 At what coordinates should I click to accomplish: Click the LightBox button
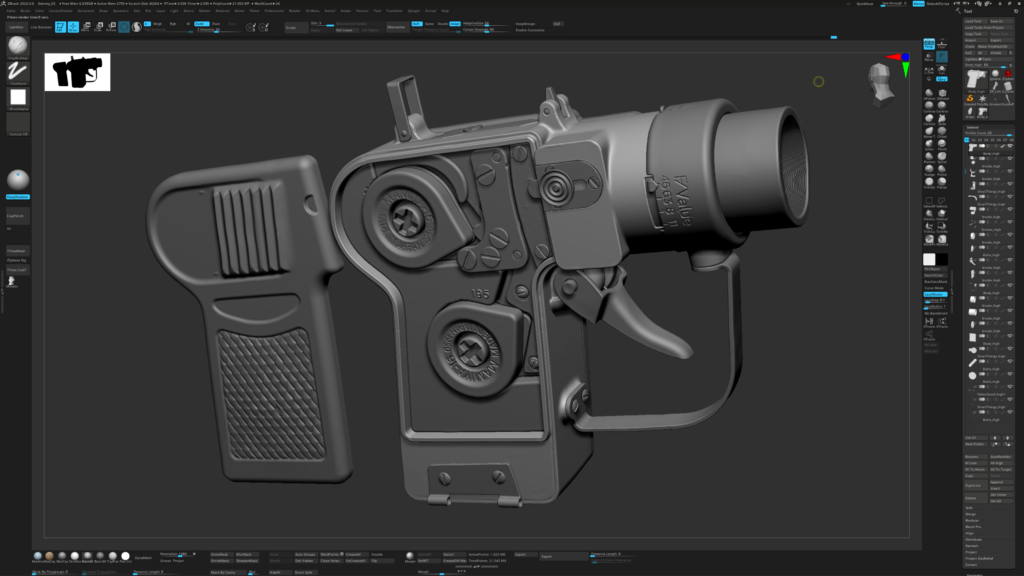pyautogui.click(x=16, y=27)
